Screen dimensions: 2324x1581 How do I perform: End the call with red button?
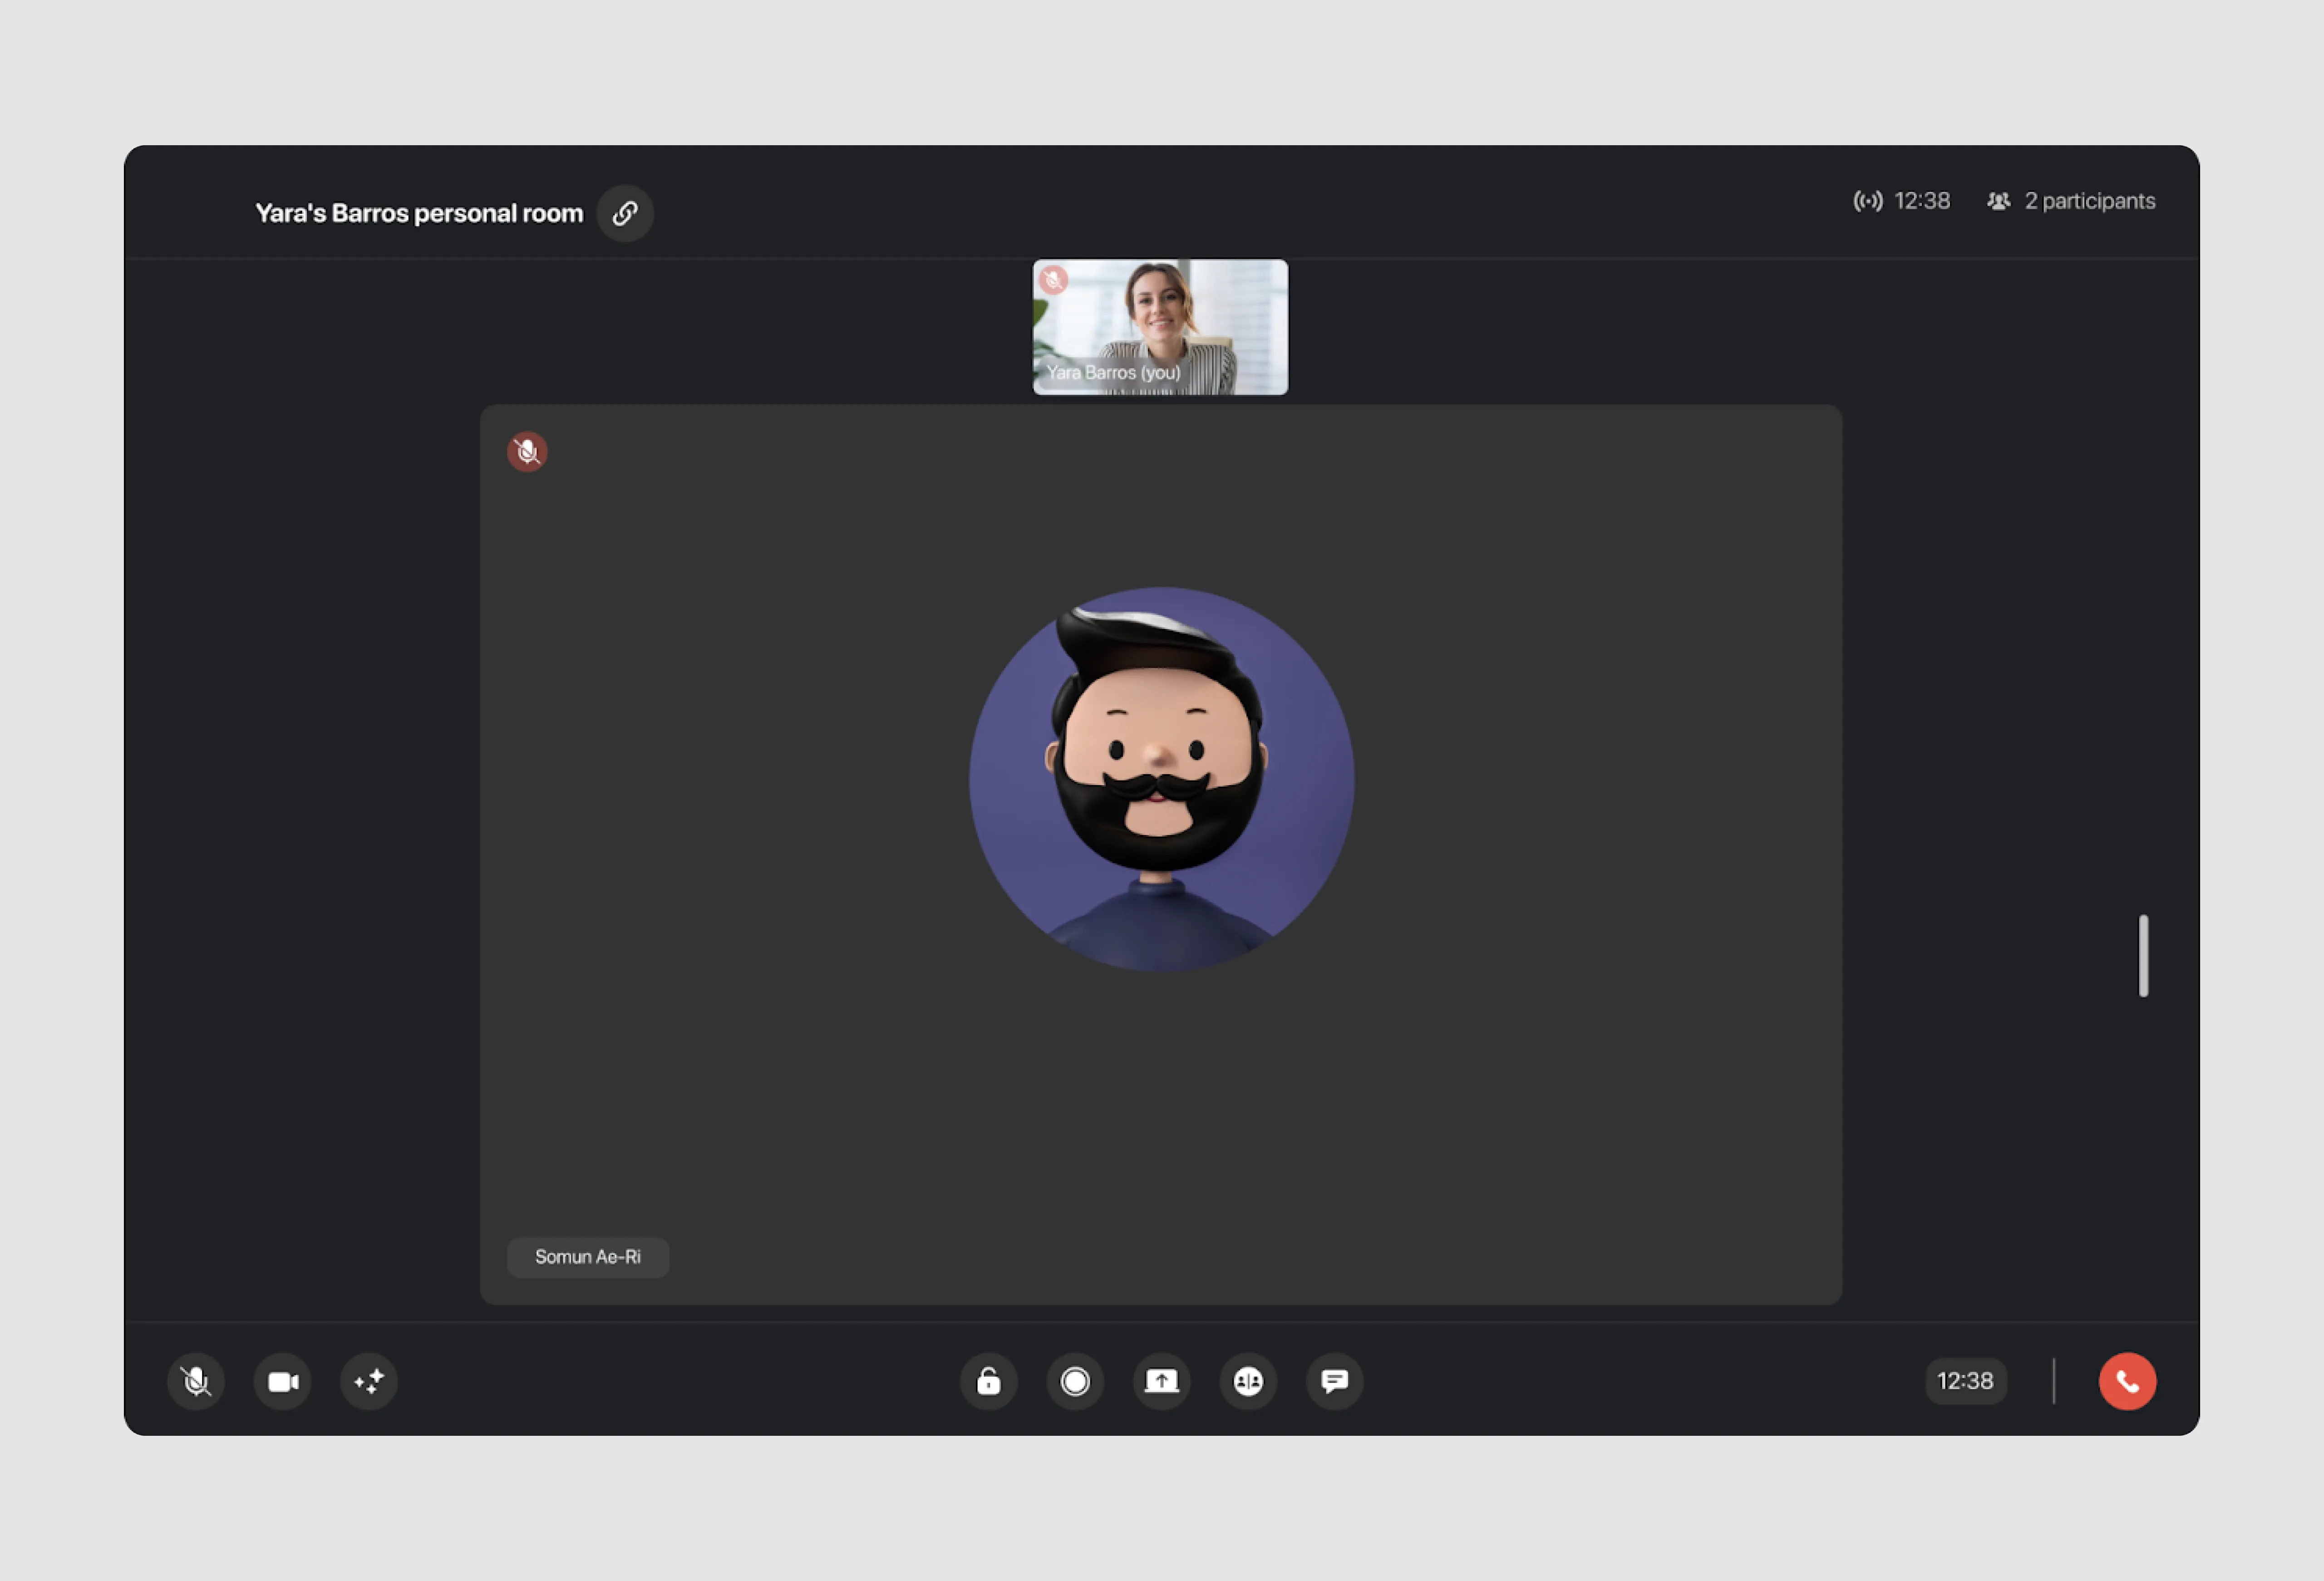point(2127,1382)
